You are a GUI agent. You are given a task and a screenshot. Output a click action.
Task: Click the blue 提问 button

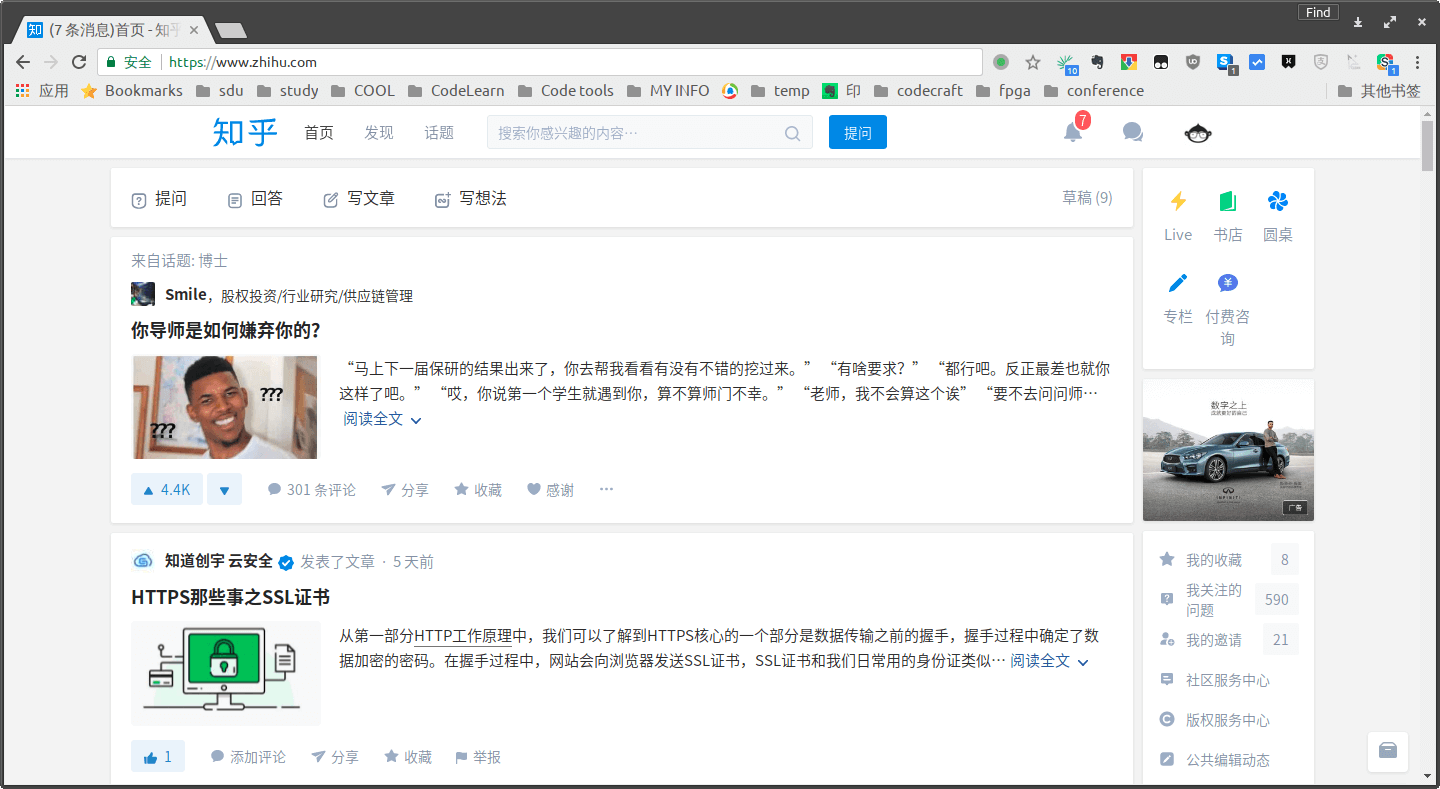[857, 131]
